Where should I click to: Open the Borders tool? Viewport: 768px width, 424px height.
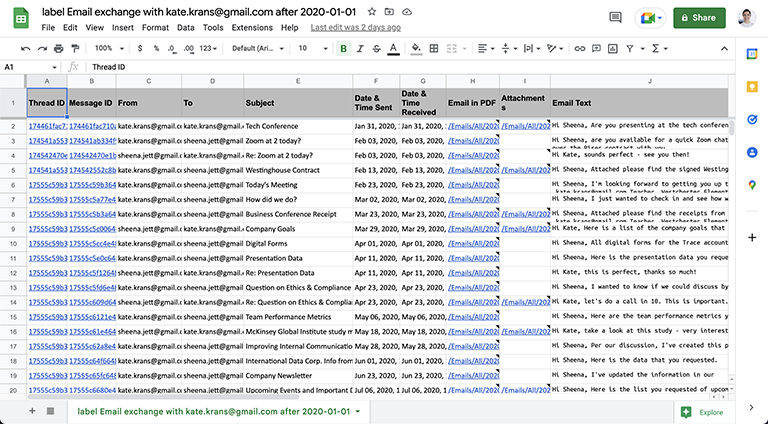[x=433, y=48]
